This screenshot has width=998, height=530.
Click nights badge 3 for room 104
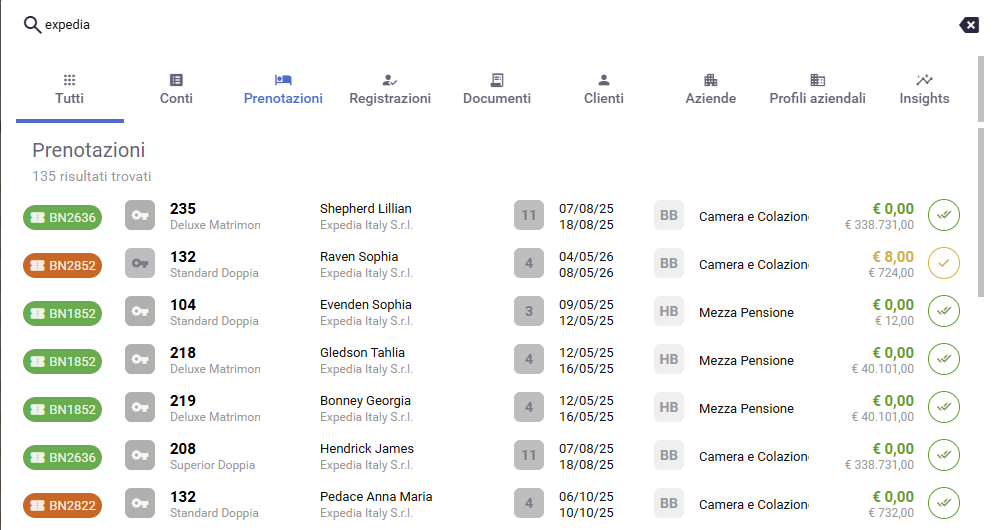(x=529, y=311)
